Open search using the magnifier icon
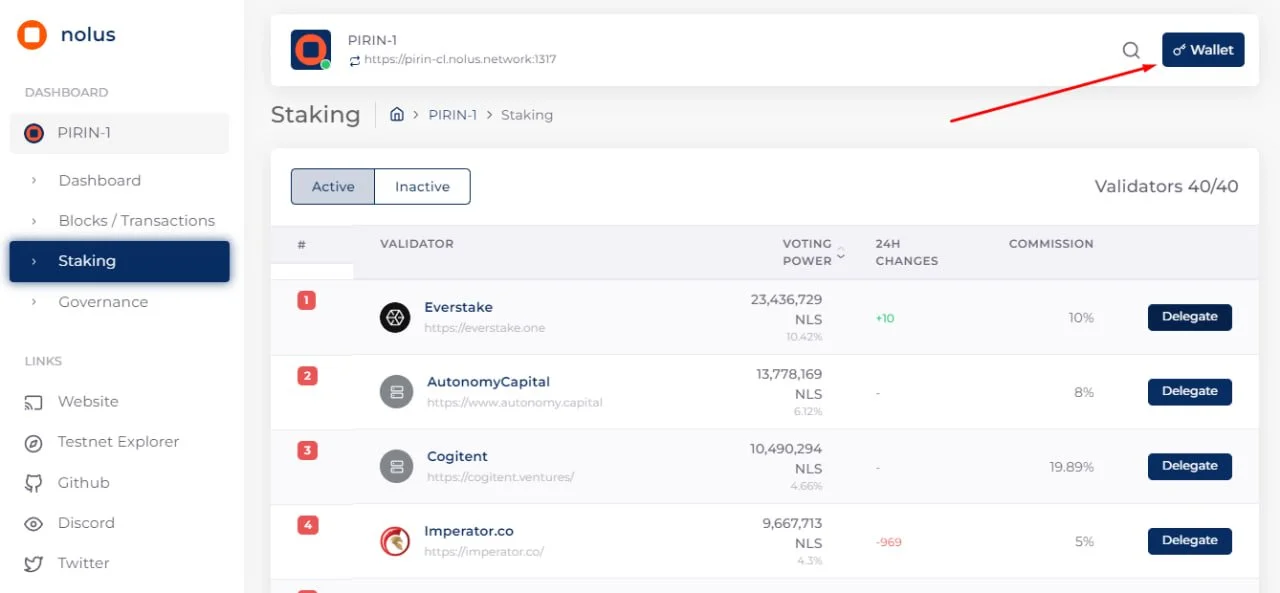 1131,50
